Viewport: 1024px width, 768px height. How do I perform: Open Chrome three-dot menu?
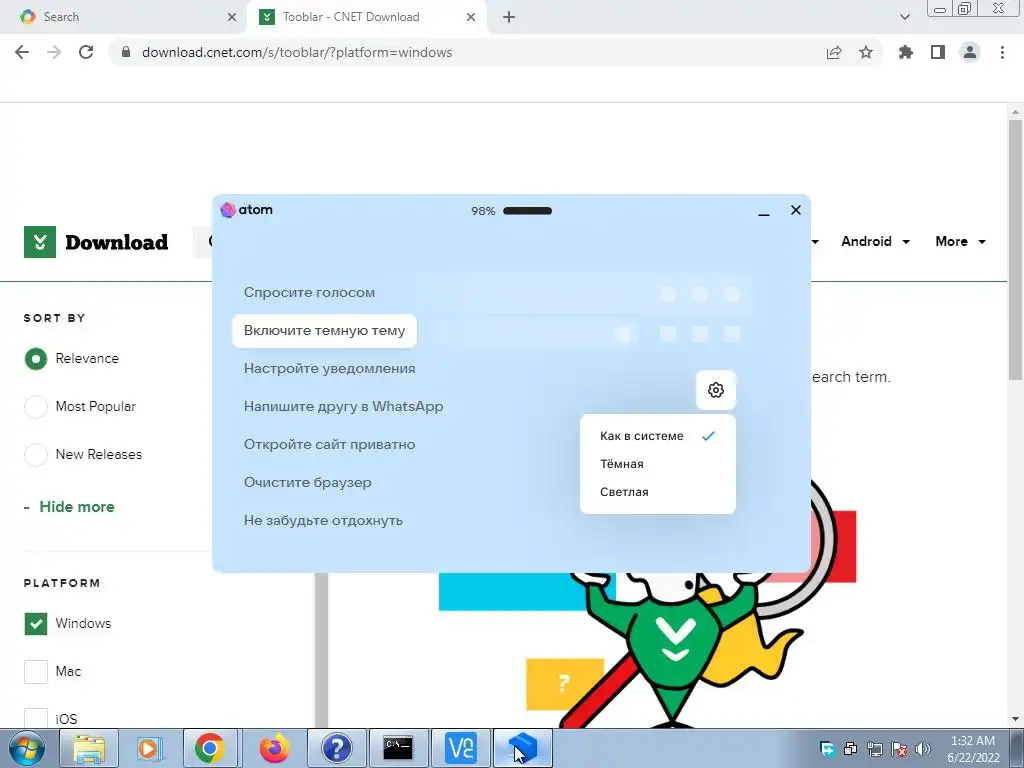point(1002,52)
